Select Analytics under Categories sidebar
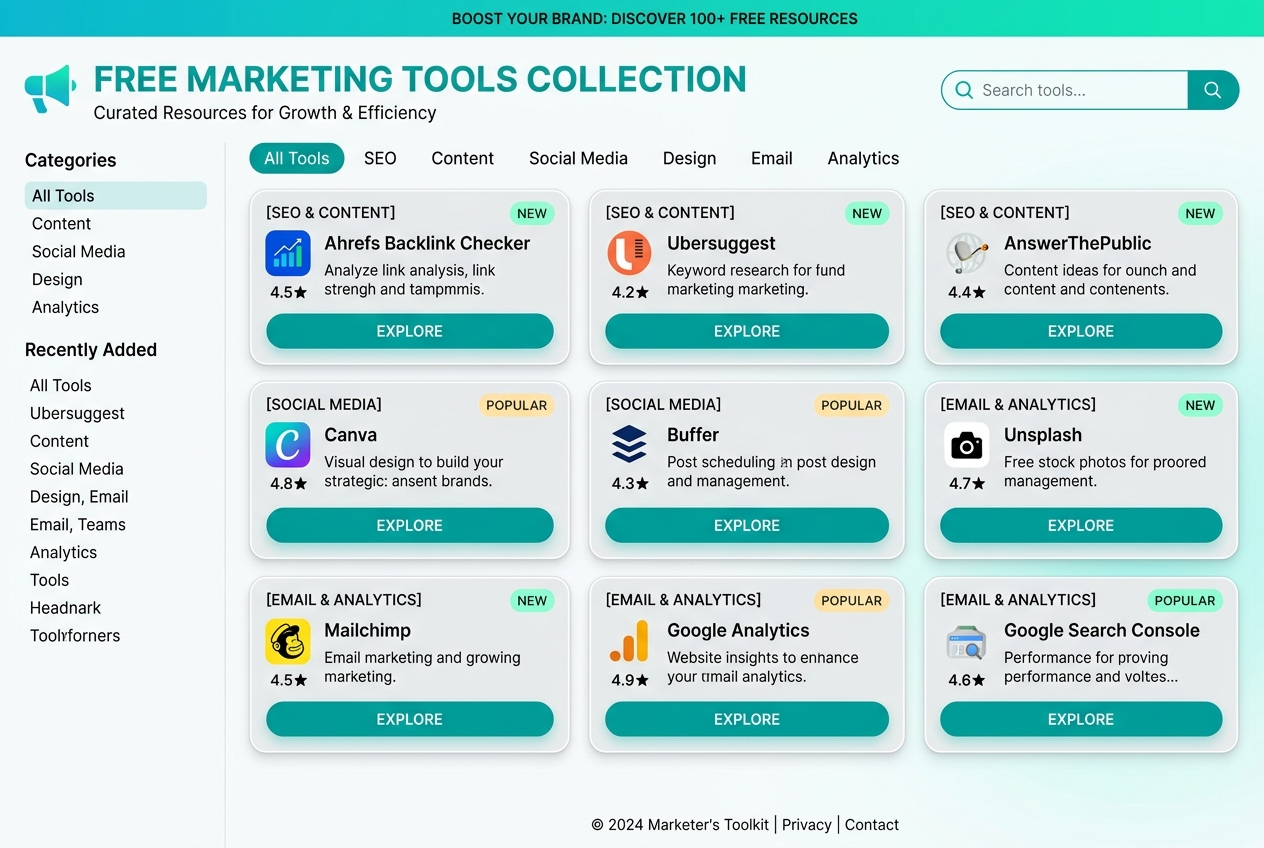 (x=65, y=308)
